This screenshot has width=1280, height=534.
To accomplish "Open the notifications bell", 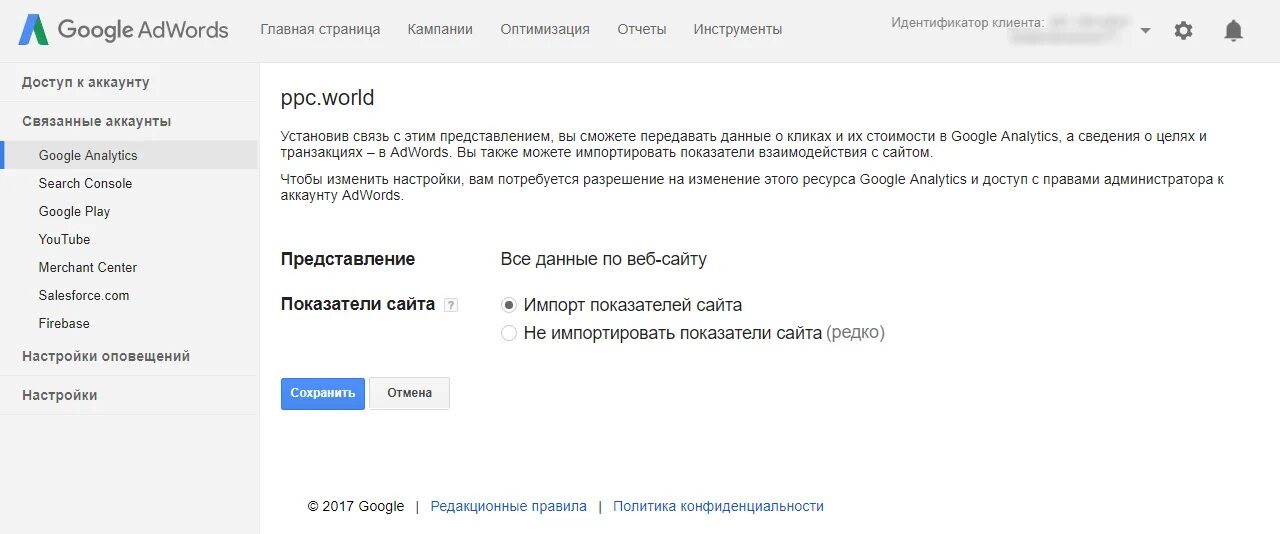I will (x=1233, y=31).
